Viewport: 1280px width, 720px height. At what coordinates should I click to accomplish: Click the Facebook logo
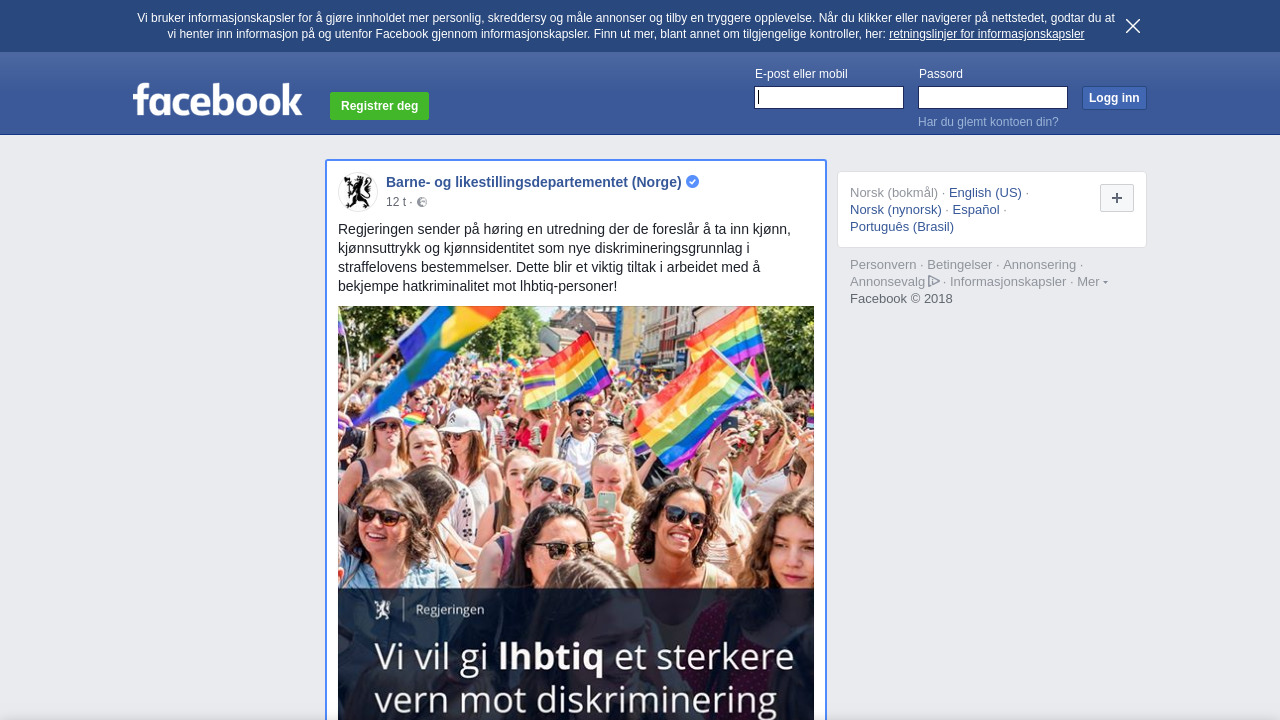point(217,99)
